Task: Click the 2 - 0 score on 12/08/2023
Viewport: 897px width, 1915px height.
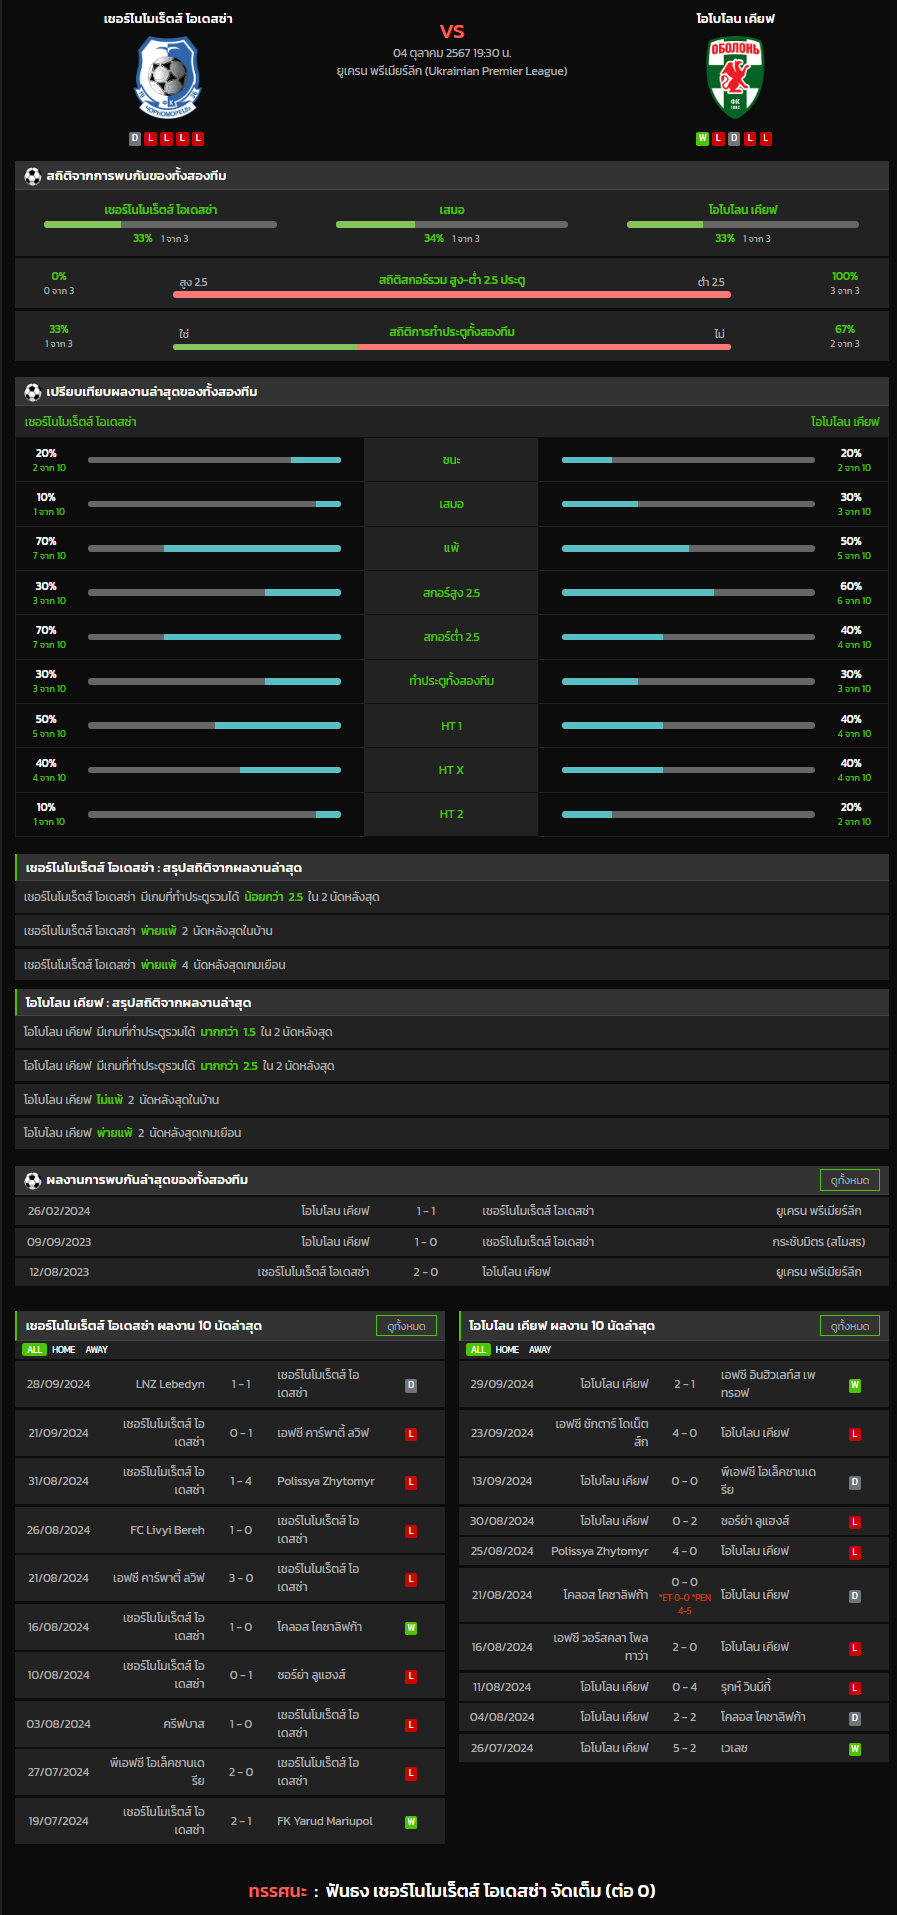Action: 426,1272
